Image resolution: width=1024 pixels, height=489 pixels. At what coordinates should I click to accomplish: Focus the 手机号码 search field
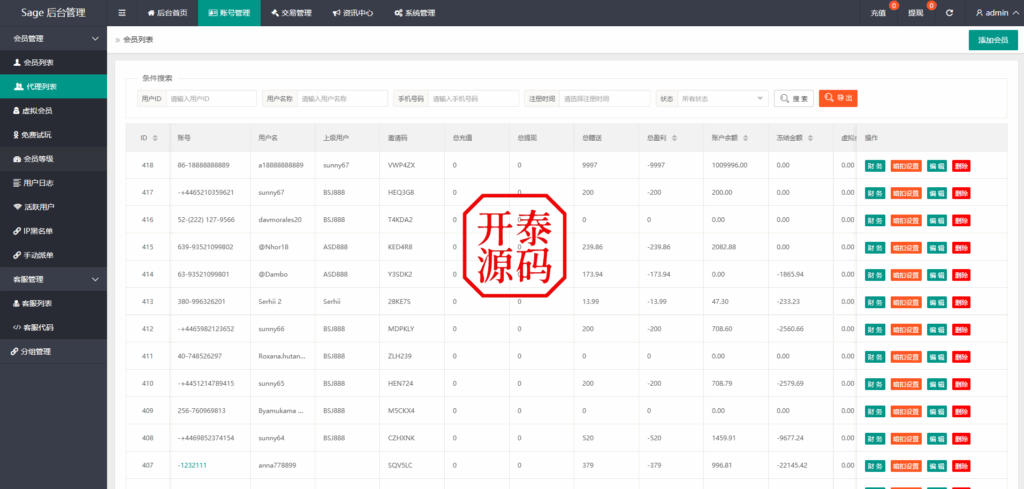[x=473, y=99]
